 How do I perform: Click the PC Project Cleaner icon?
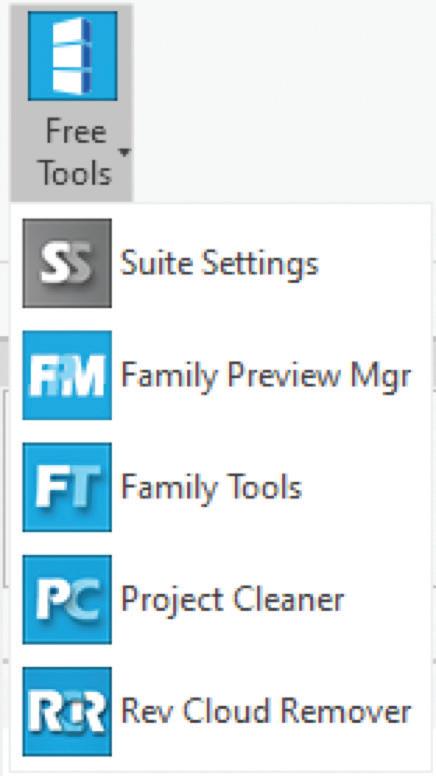point(67,599)
